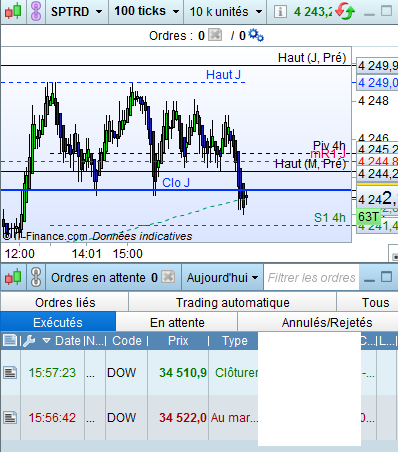
Task: Click the 15:56:42 time cell
Action: [x=52, y=417]
